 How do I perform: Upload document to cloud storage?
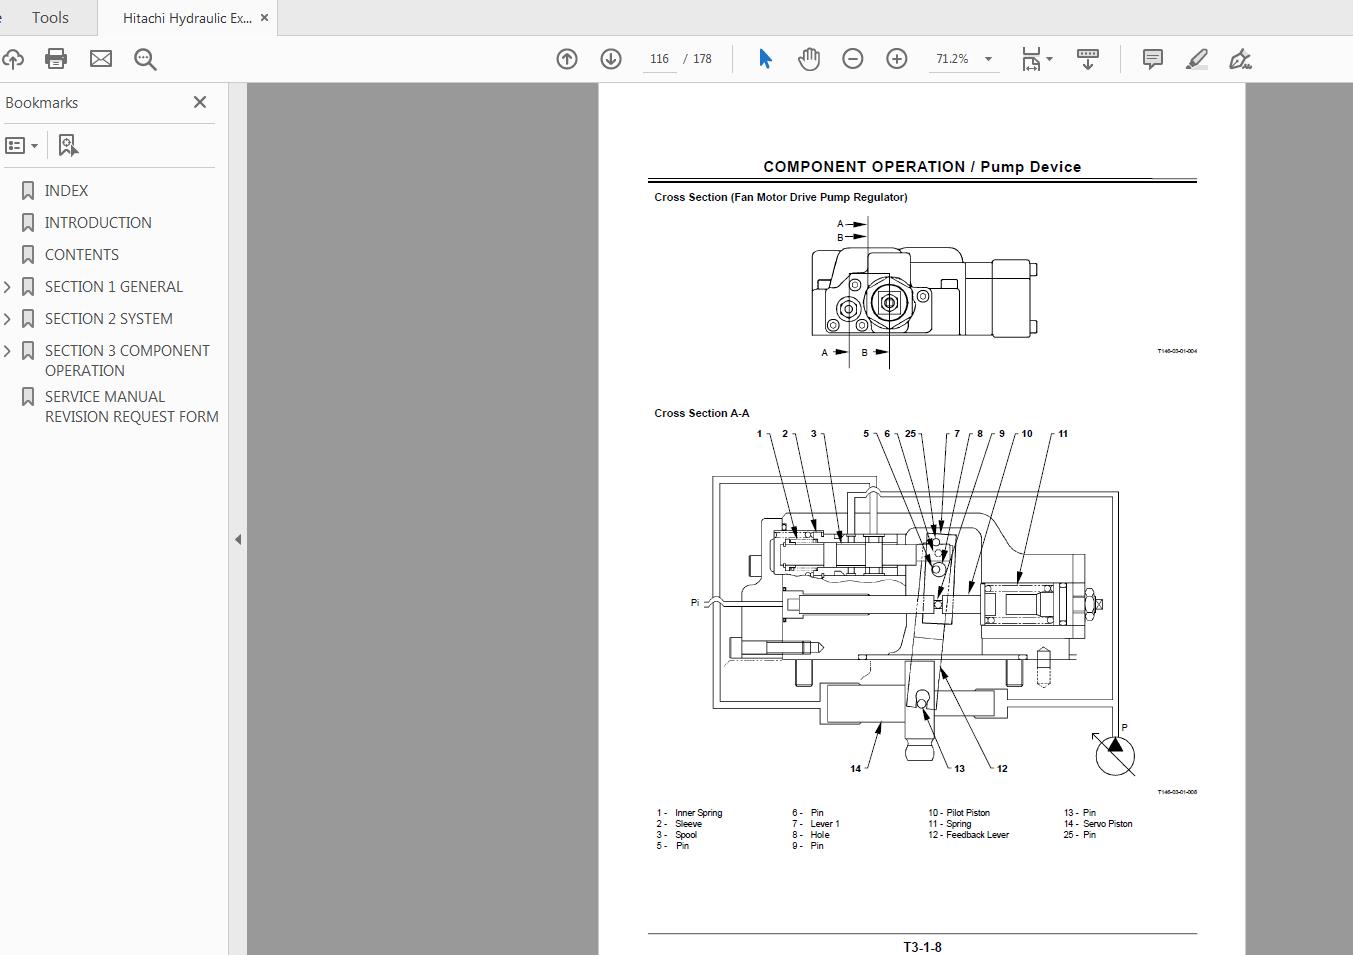(14, 58)
